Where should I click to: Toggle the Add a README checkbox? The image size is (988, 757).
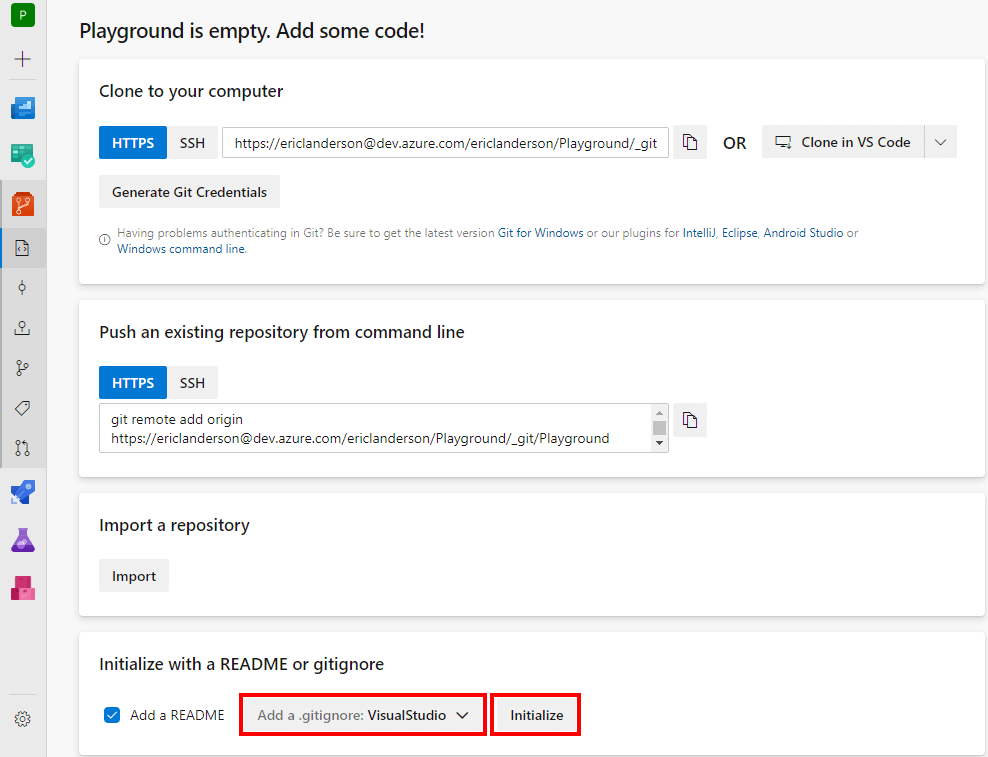point(112,715)
